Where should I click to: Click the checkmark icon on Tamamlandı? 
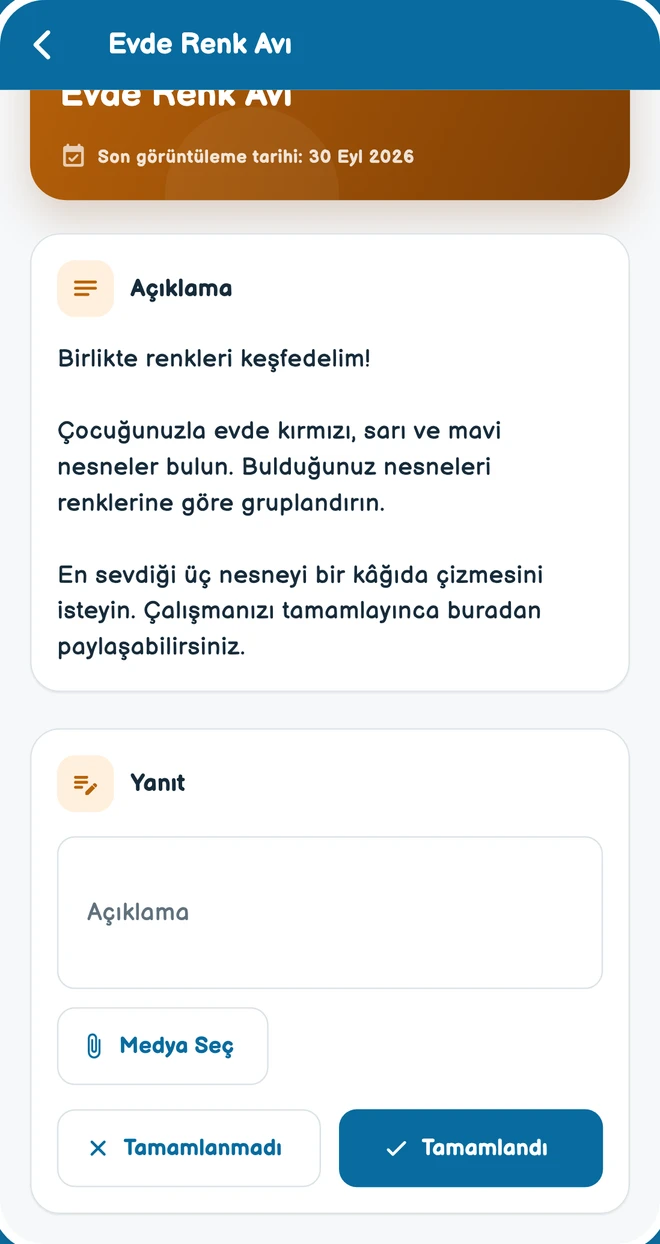click(396, 1148)
